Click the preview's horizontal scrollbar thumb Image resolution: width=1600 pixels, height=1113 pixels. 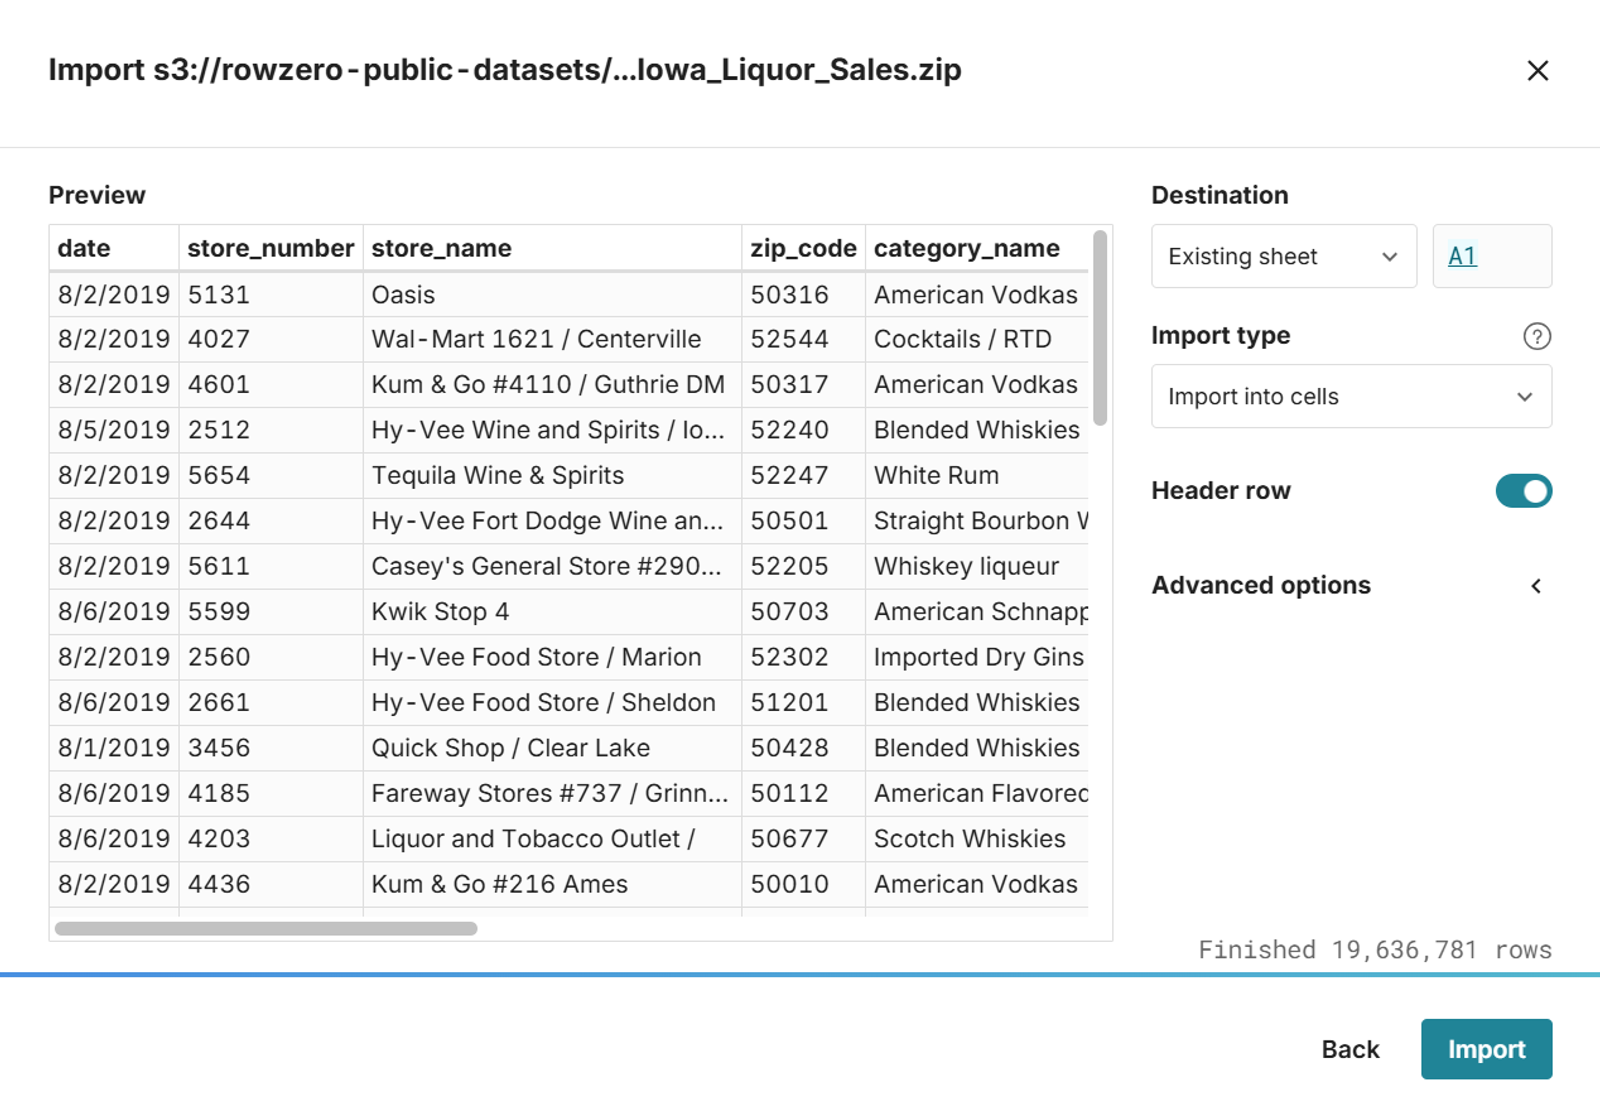tap(266, 928)
